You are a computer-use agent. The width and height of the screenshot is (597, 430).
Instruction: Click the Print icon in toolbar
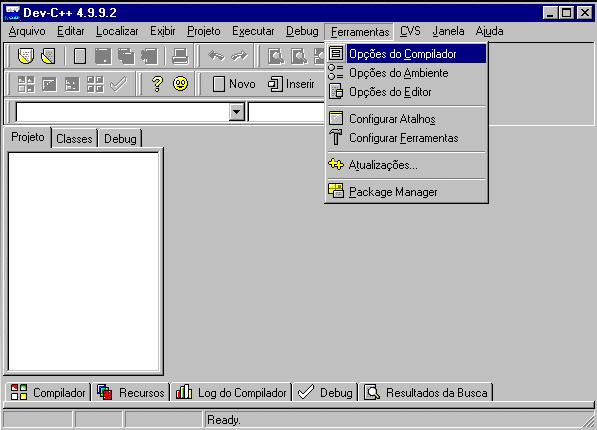pos(180,56)
